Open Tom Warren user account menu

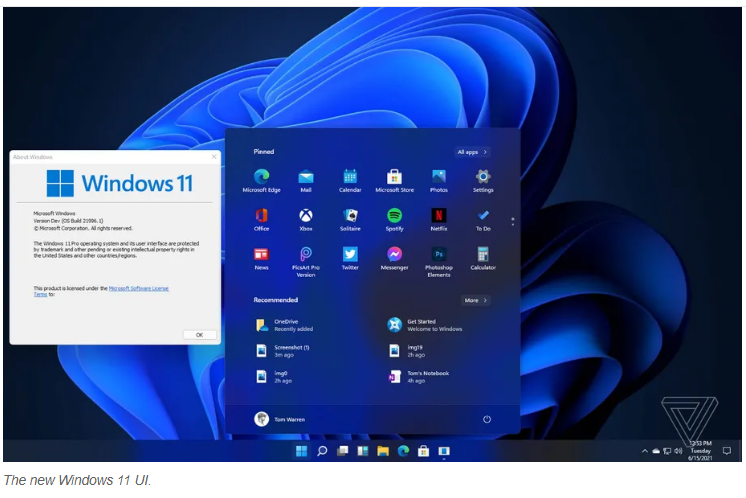click(280, 419)
